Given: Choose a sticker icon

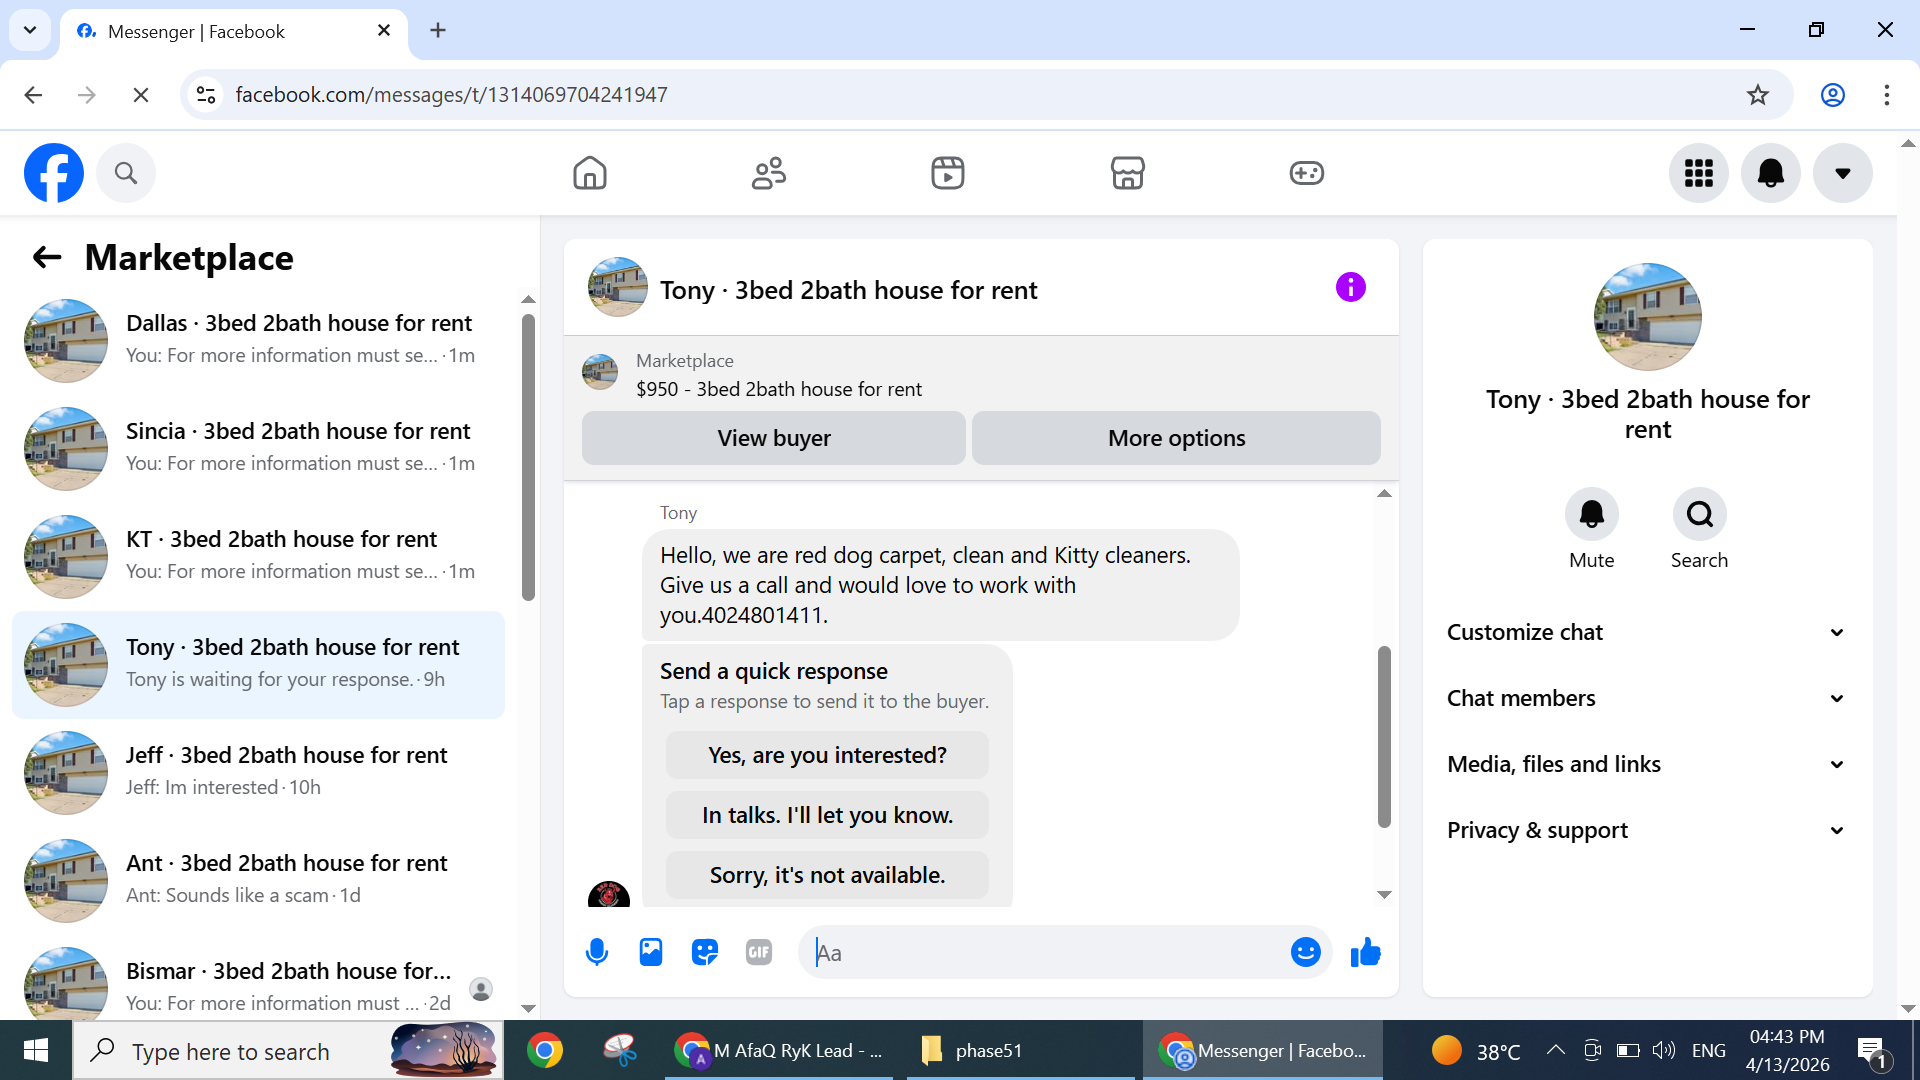Looking at the screenshot, I should [x=705, y=953].
